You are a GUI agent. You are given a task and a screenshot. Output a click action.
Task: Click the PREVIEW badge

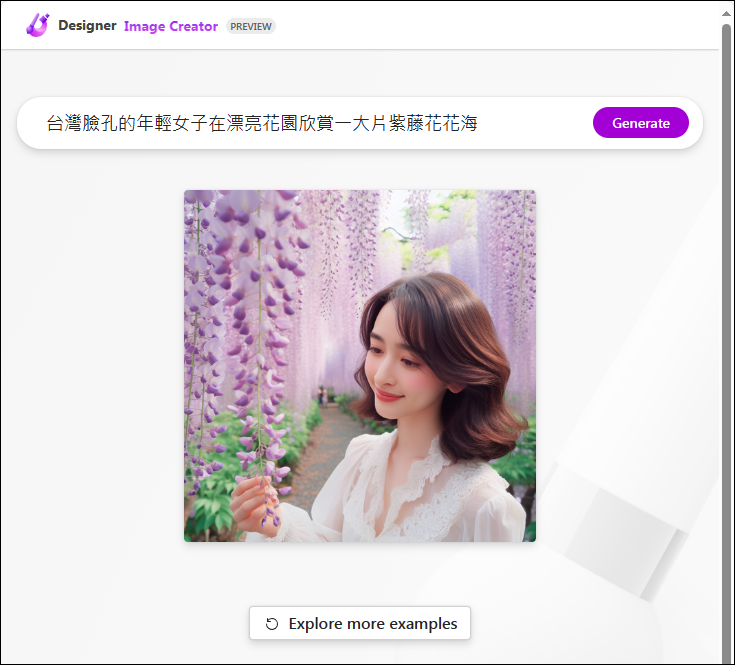click(x=251, y=27)
